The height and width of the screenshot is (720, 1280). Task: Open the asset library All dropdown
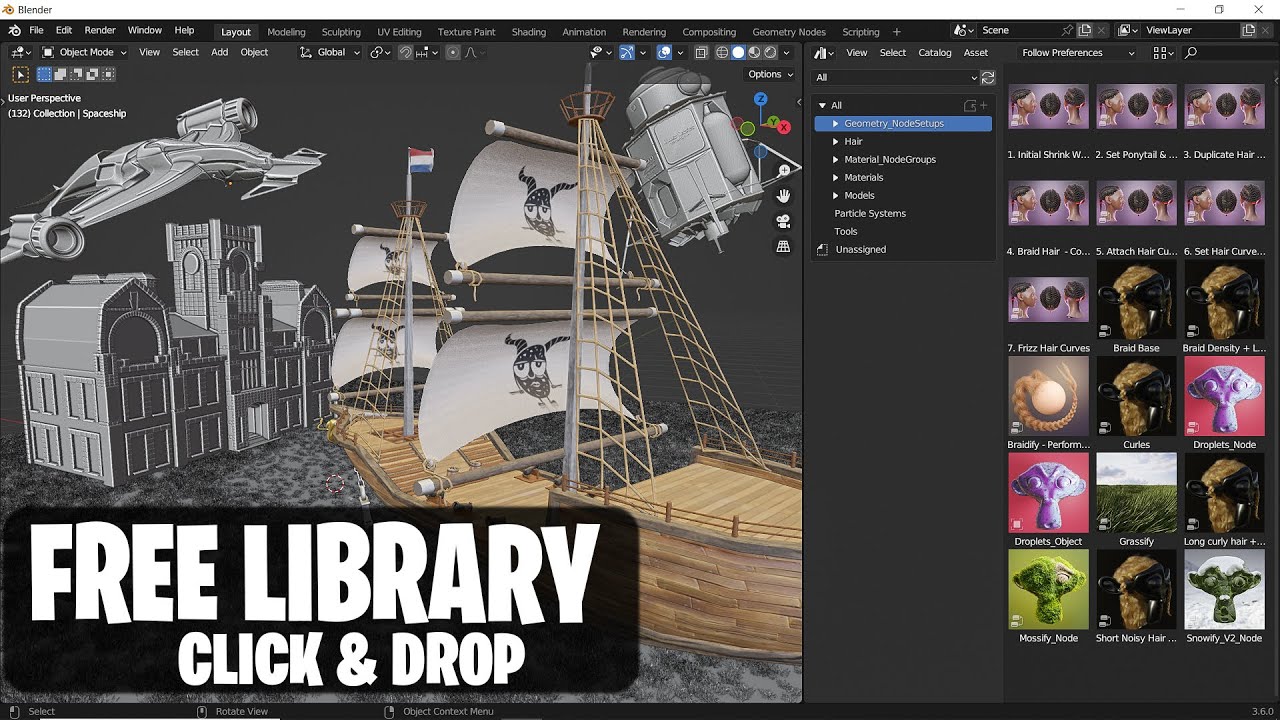(896, 77)
